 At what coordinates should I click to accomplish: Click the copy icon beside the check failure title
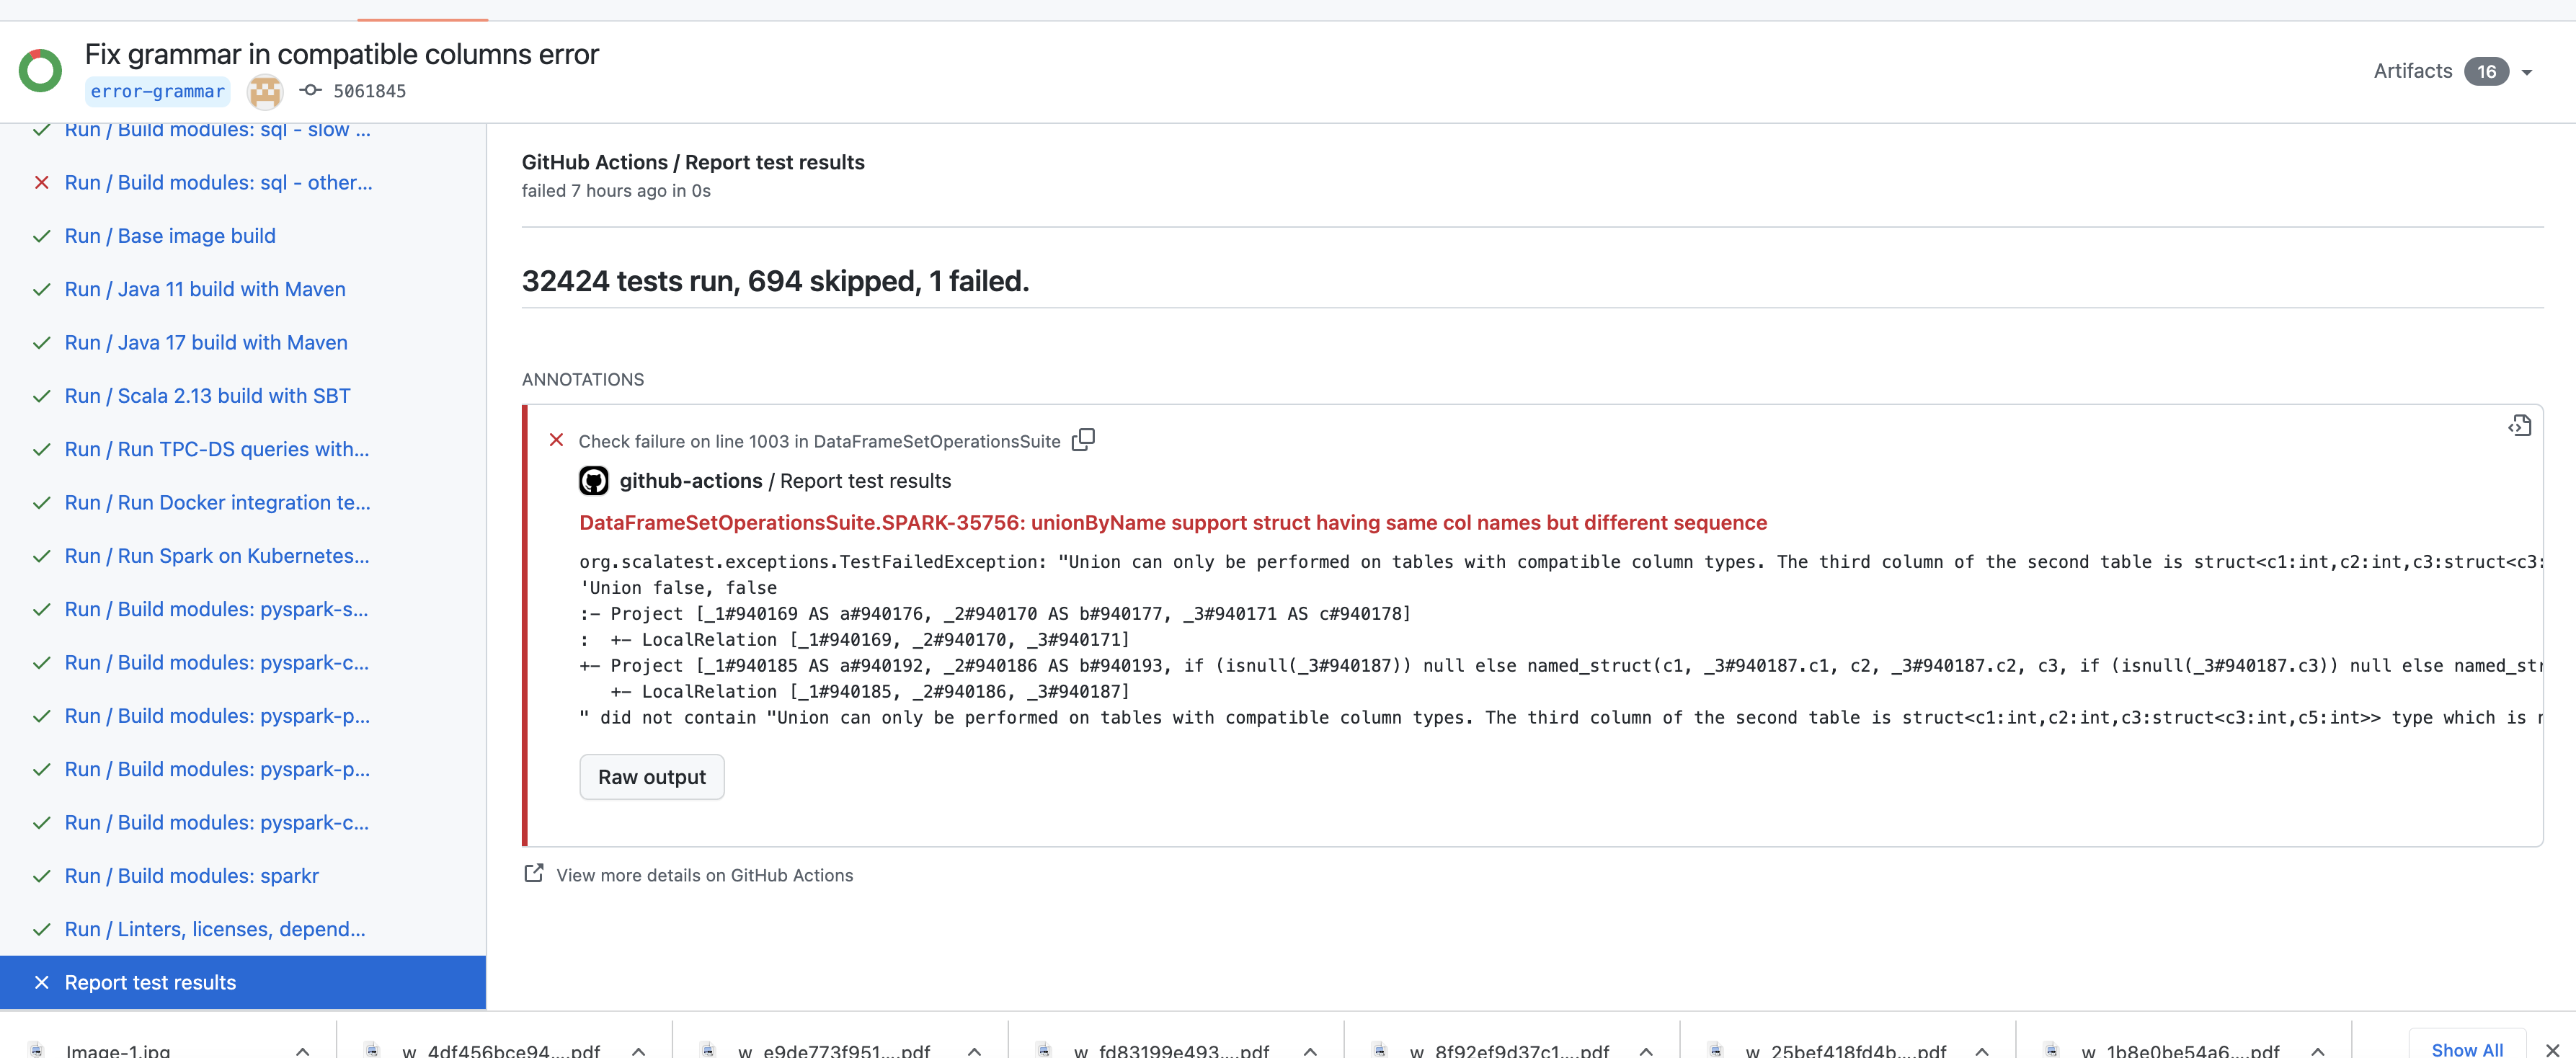click(x=1083, y=440)
